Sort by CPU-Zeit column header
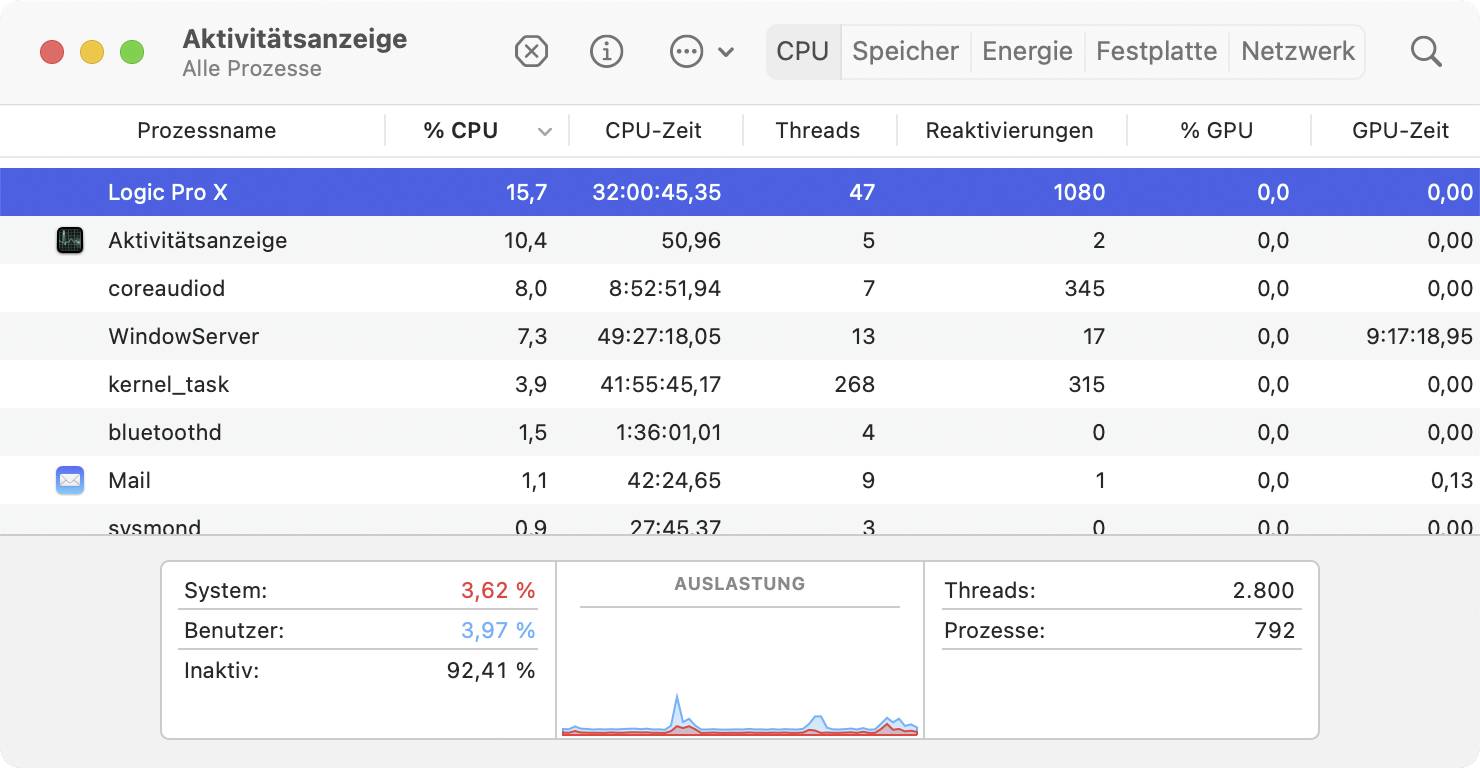Screen dimensions: 1480x768 (x=653, y=131)
